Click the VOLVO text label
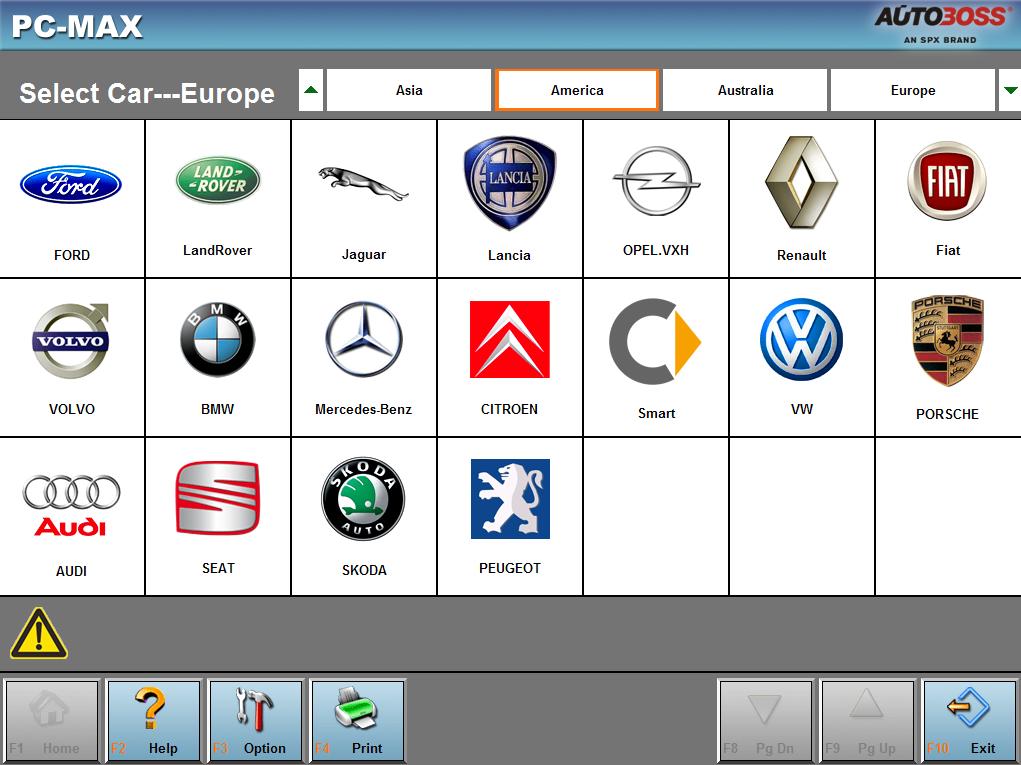1021x765 pixels. 72,410
